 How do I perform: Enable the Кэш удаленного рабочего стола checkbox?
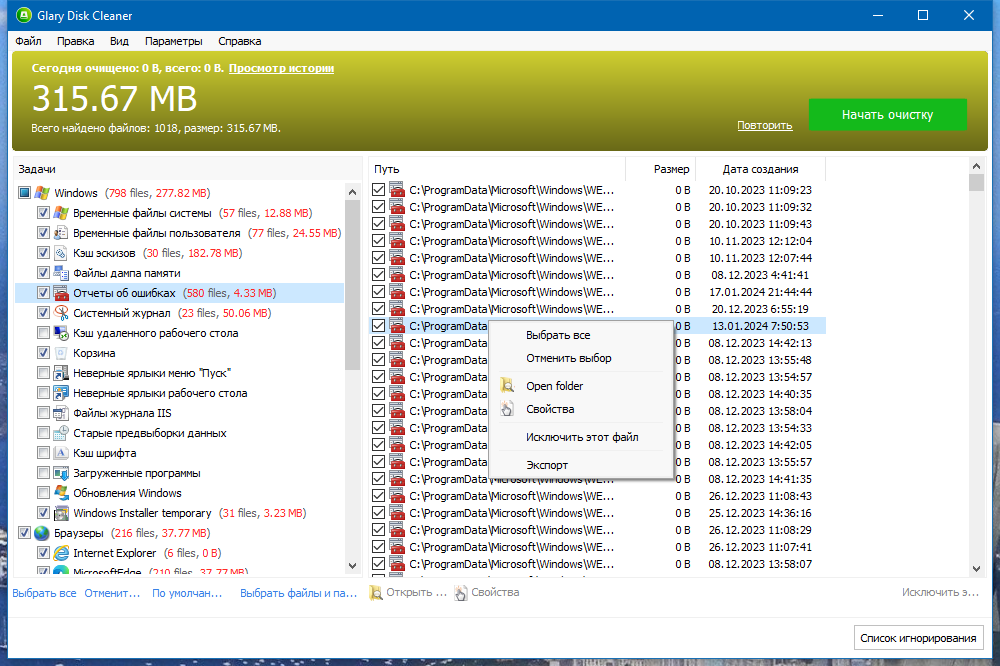coord(43,333)
